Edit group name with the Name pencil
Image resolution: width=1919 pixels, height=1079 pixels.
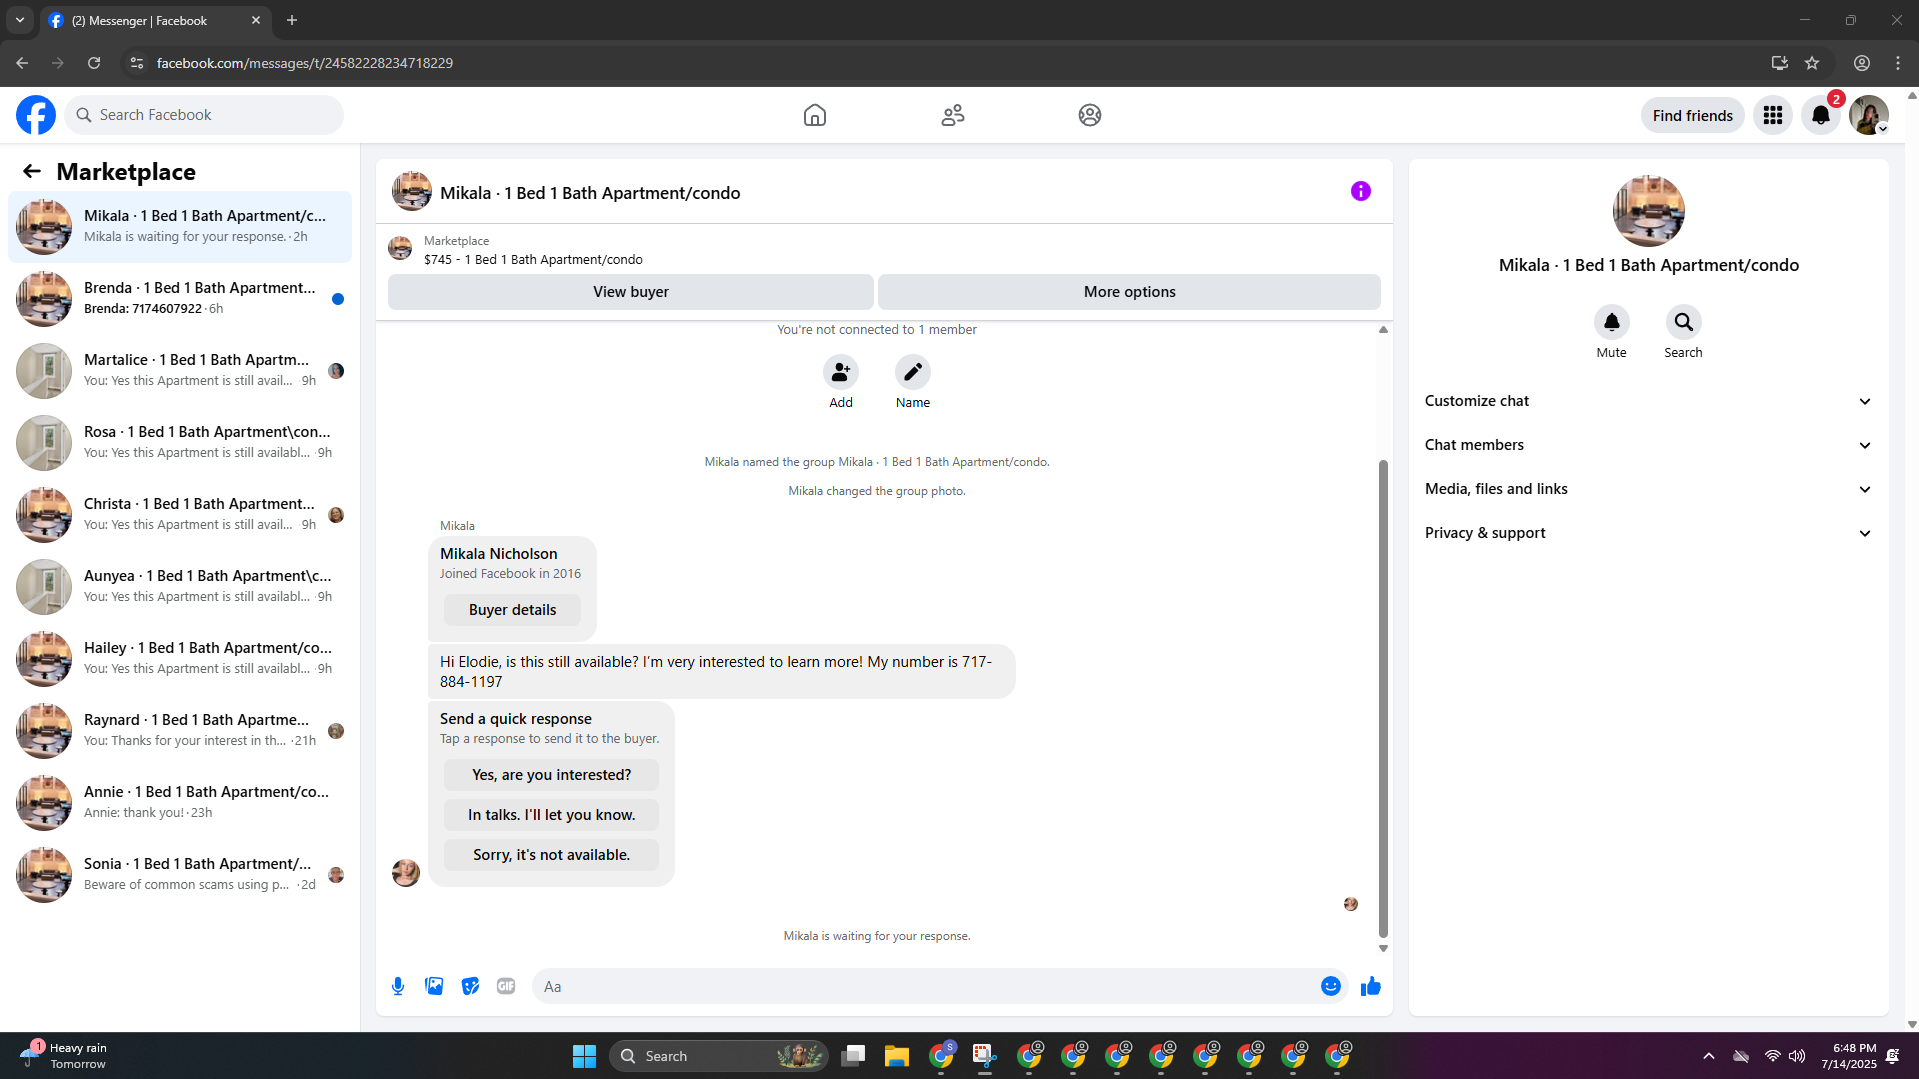coord(913,372)
